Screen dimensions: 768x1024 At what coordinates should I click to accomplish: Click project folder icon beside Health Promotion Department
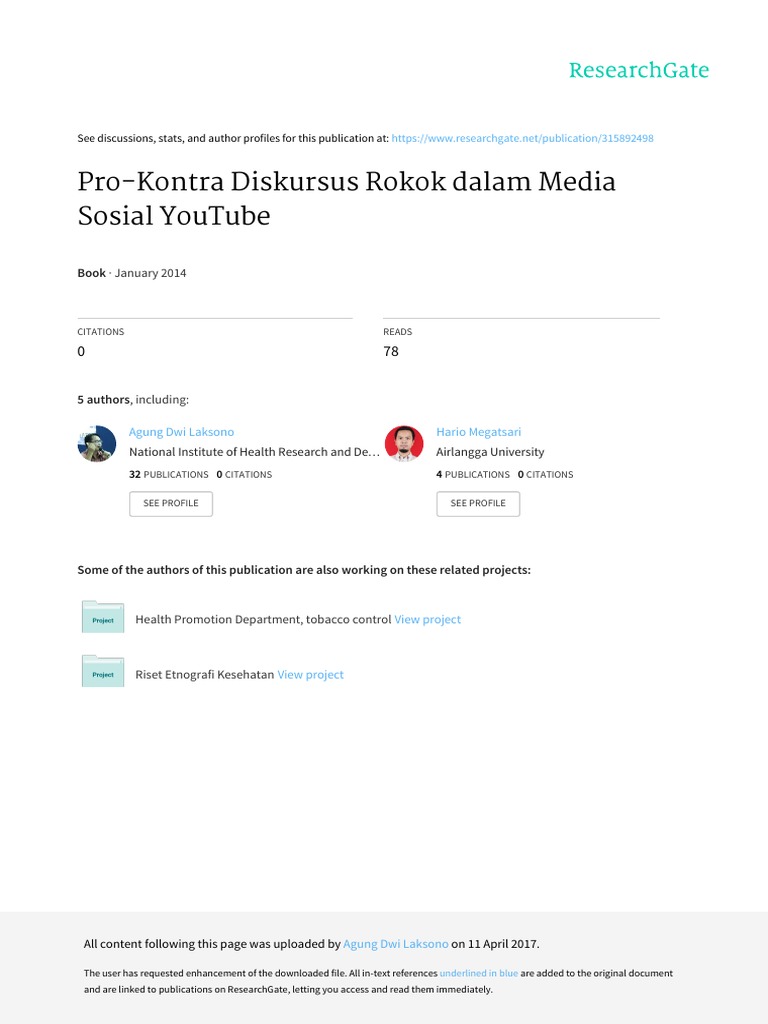click(103, 617)
